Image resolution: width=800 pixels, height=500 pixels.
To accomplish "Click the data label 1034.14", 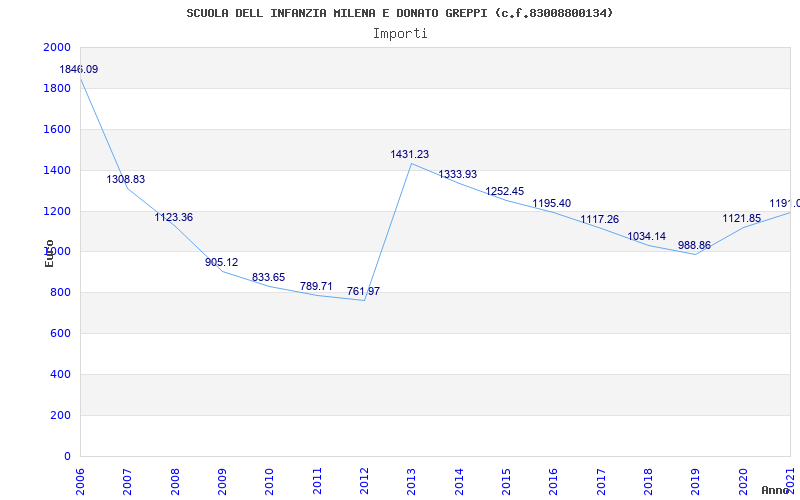I will (646, 237).
